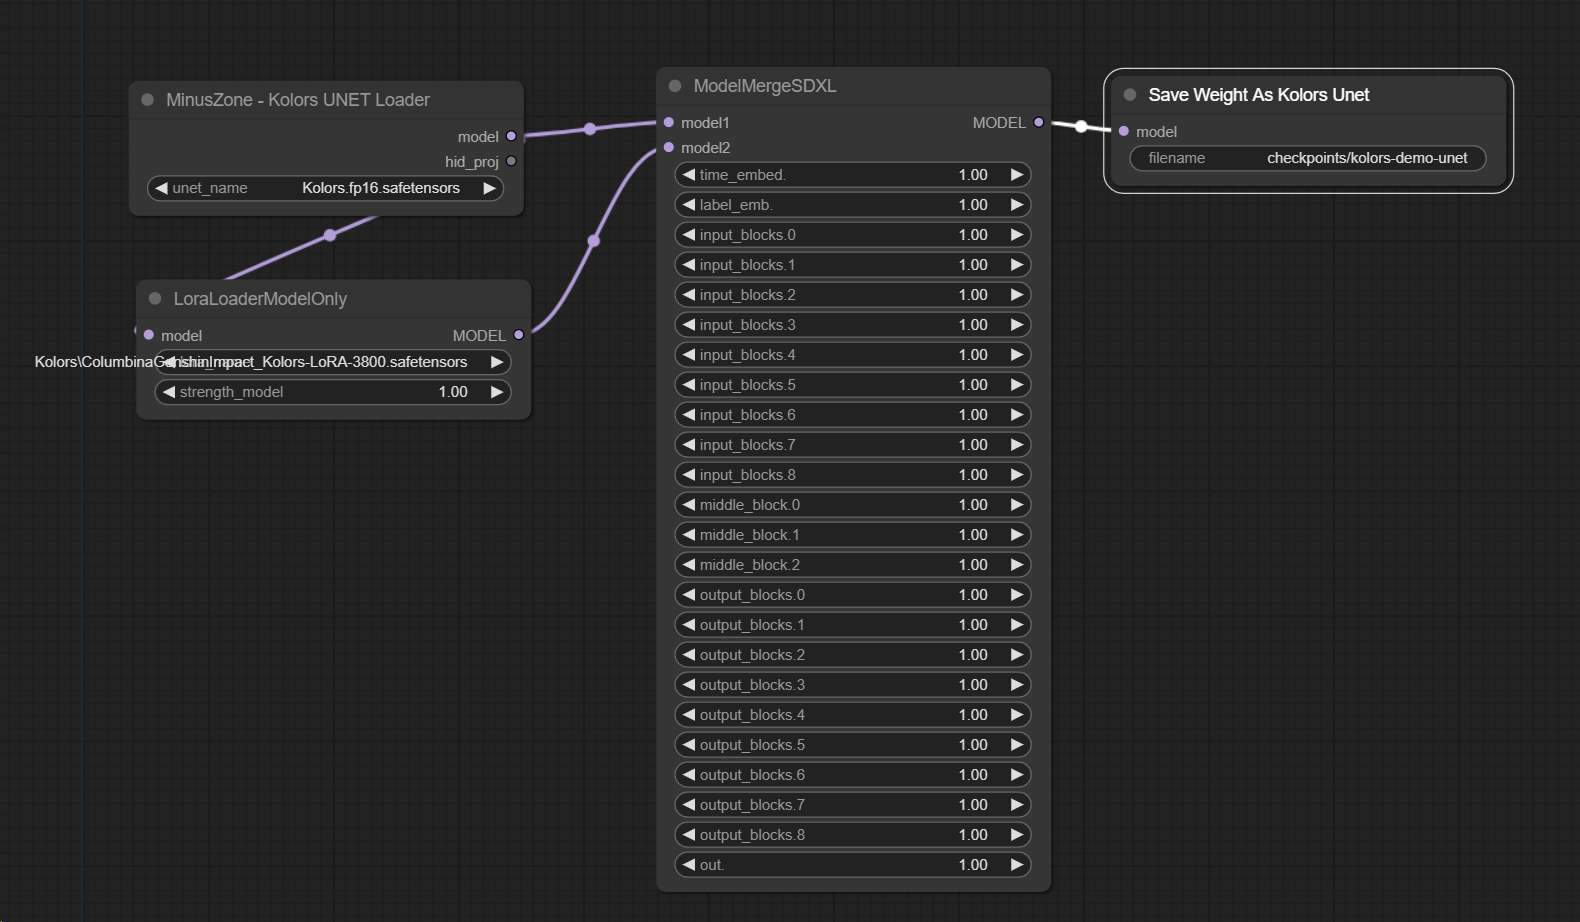Click the hid_proj output socket
Viewport: 1580px width, 922px height.
pos(511,161)
